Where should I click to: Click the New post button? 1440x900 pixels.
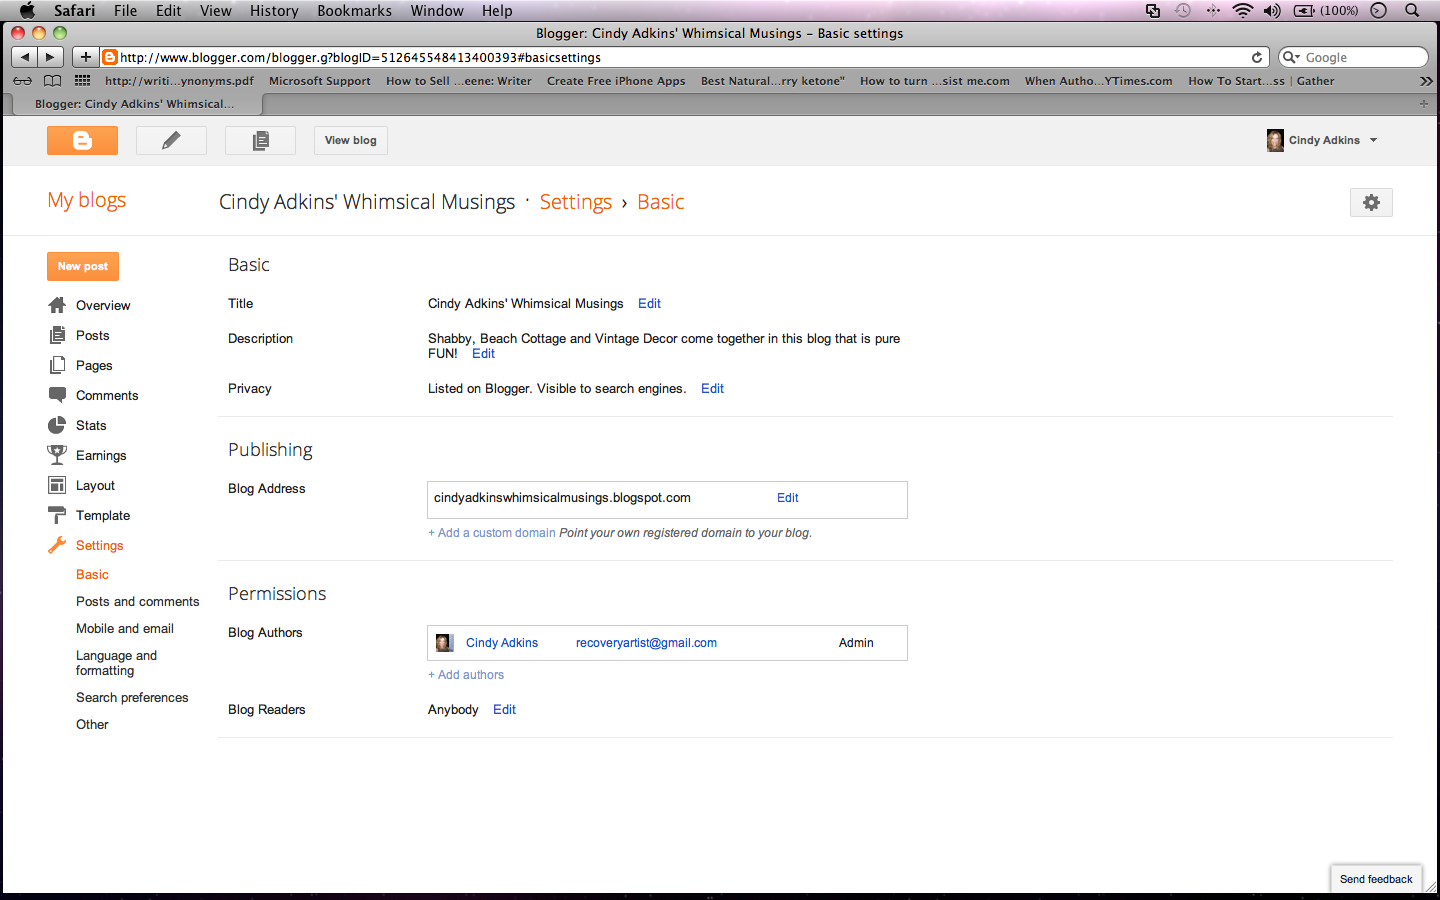(83, 266)
